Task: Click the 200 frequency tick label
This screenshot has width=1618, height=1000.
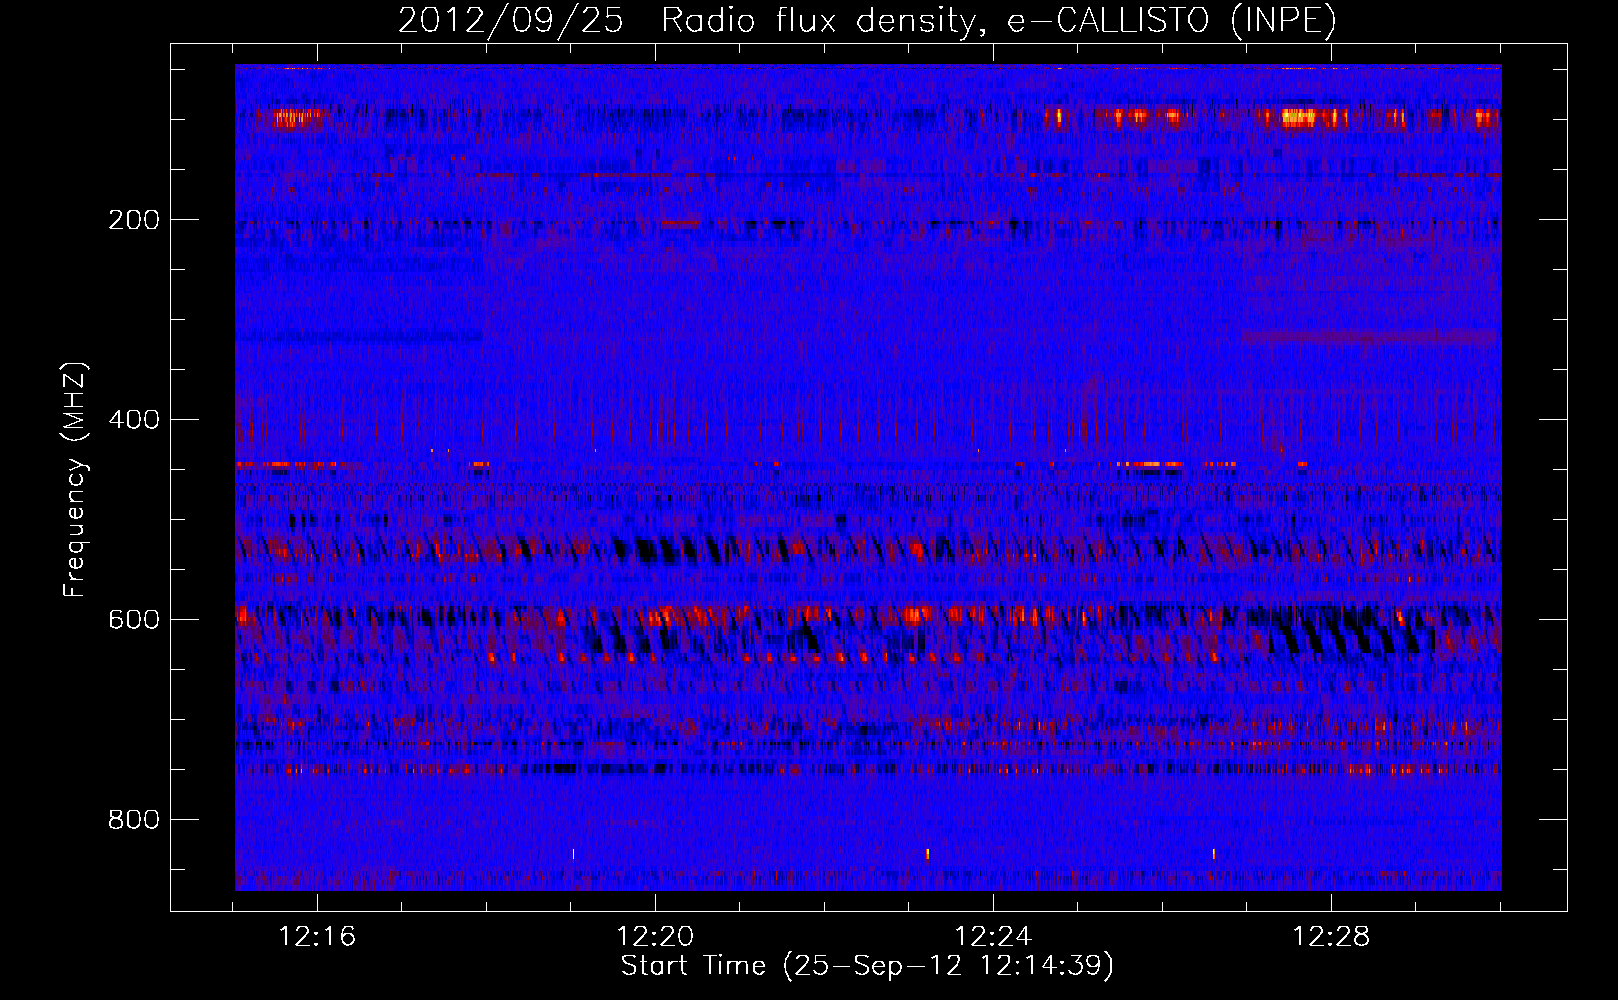Action: (x=134, y=220)
